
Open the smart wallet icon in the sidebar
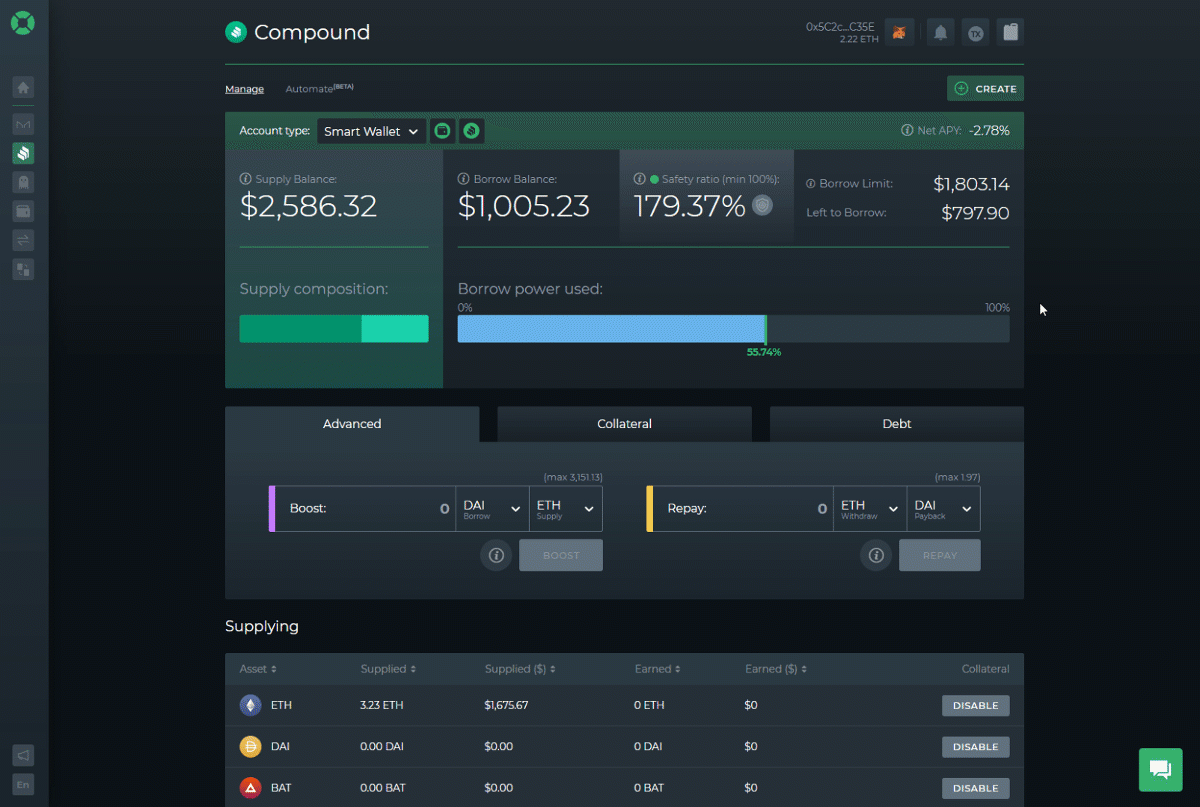coord(23,211)
